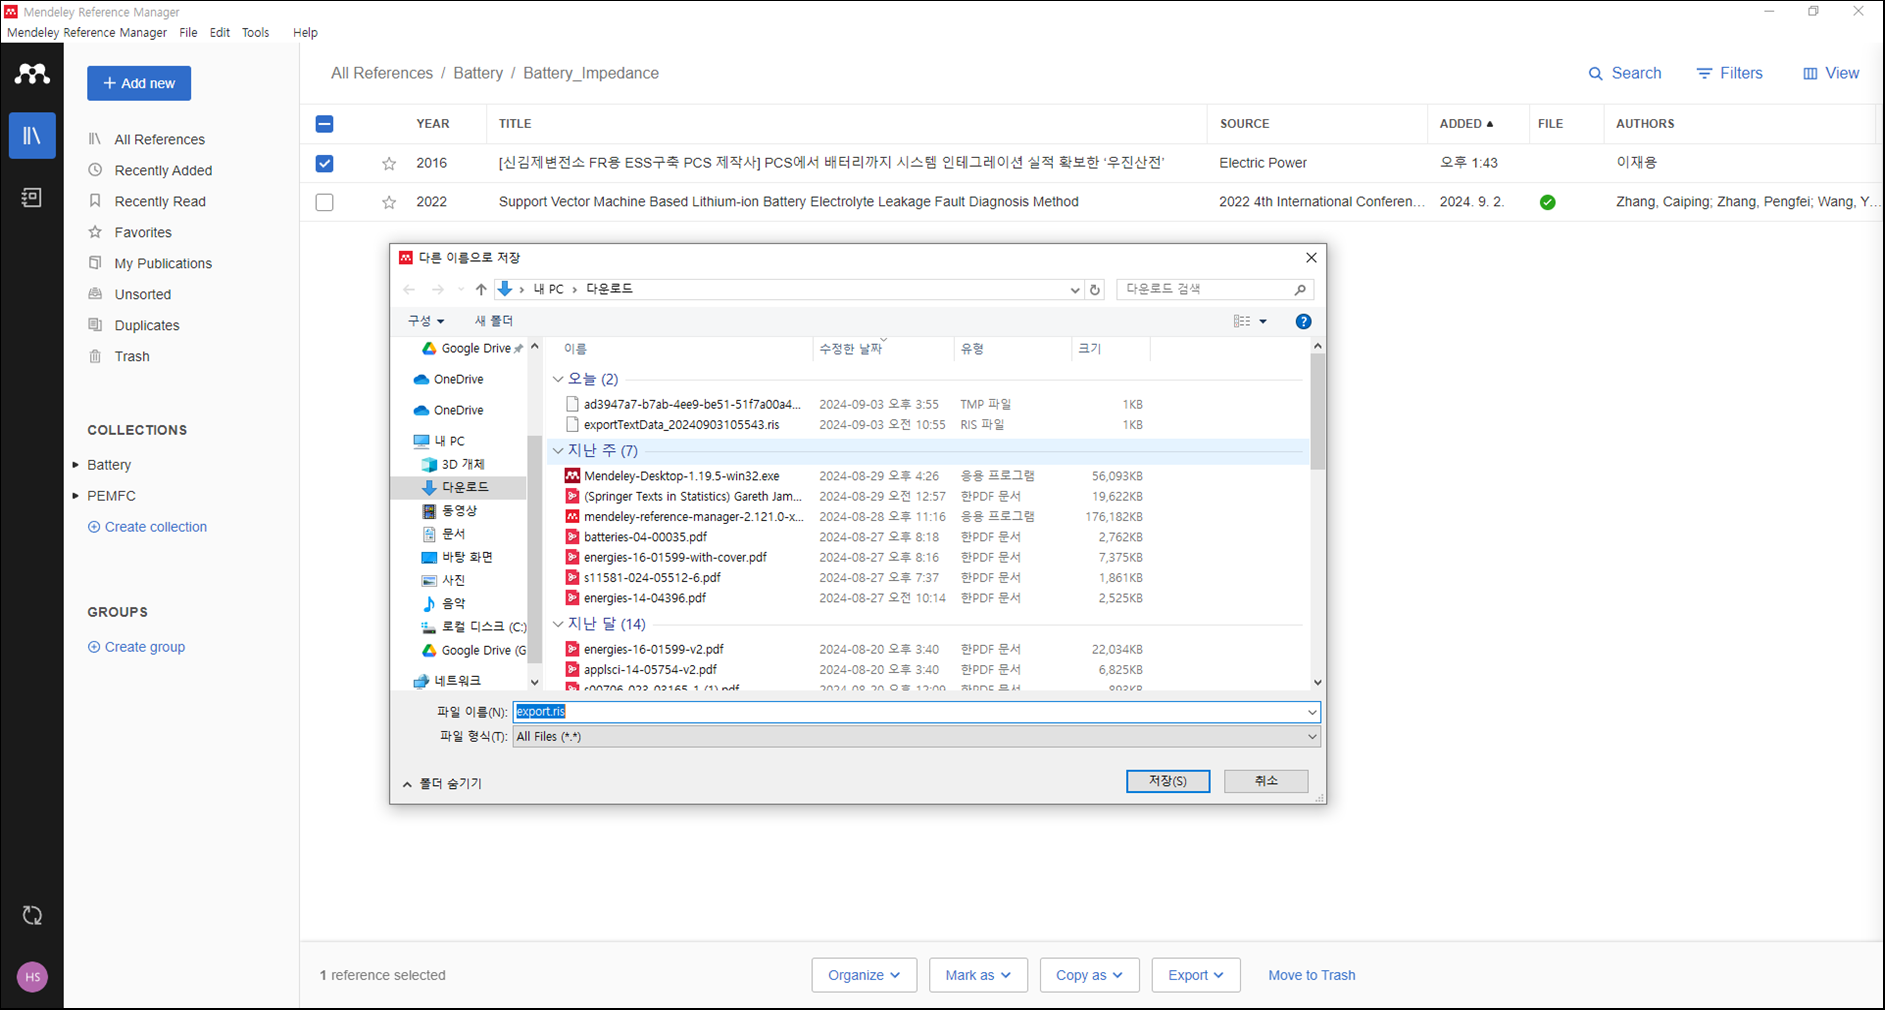Click the 취소 cancel button
1885x1010 pixels.
click(x=1266, y=781)
